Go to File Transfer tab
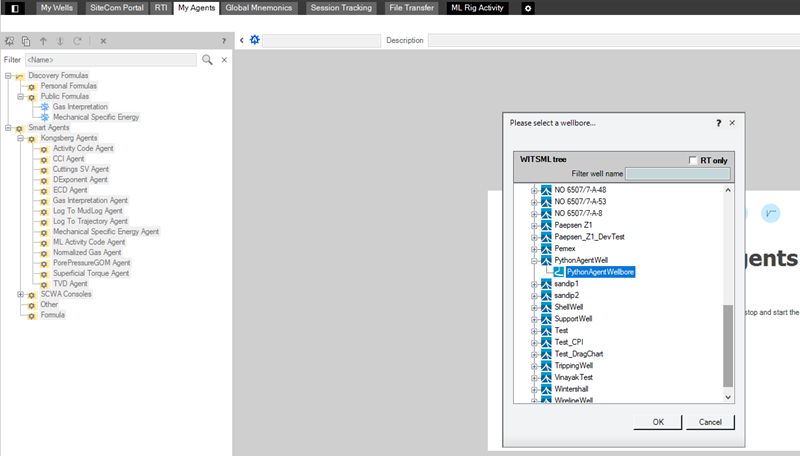 click(411, 8)
